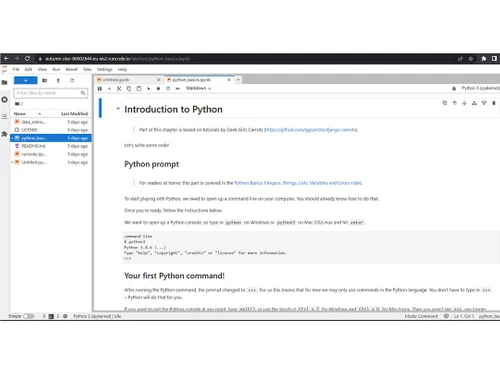The width and height of the screenshot is (500, 375).
Task: Save the notebook with the save icon
Action: pyautogui.click(x=99, y=88)
